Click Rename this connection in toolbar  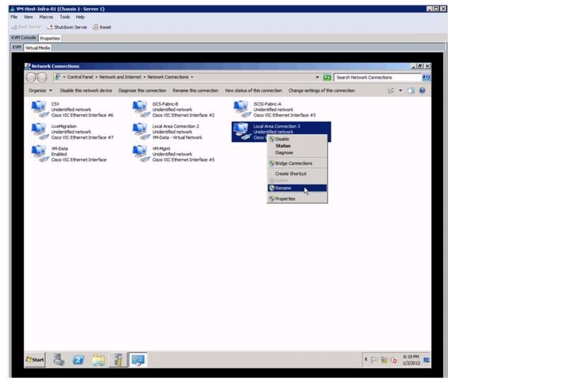[x=195, y=90]
